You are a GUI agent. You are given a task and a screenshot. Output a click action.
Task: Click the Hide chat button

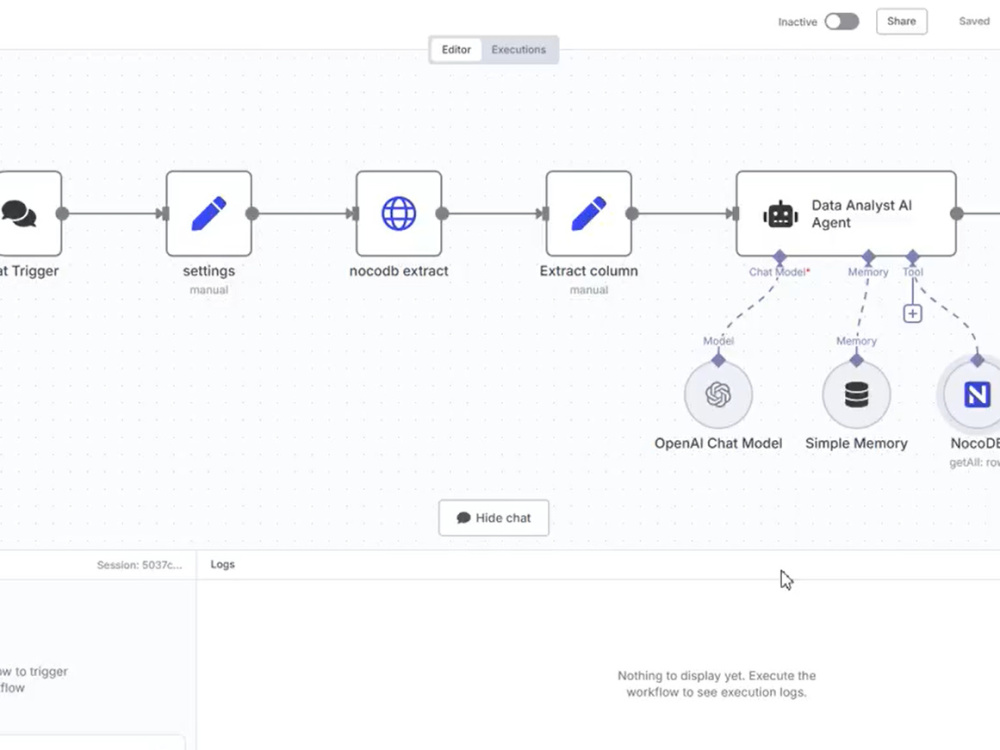(494, 518)
